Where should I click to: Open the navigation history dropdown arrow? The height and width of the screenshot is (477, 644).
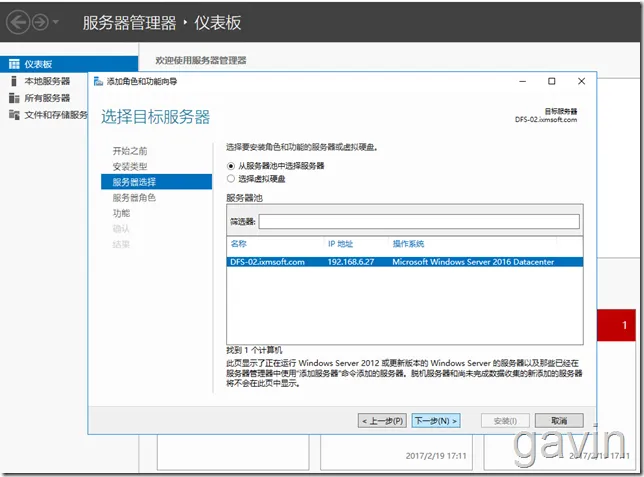click(55, 22)
